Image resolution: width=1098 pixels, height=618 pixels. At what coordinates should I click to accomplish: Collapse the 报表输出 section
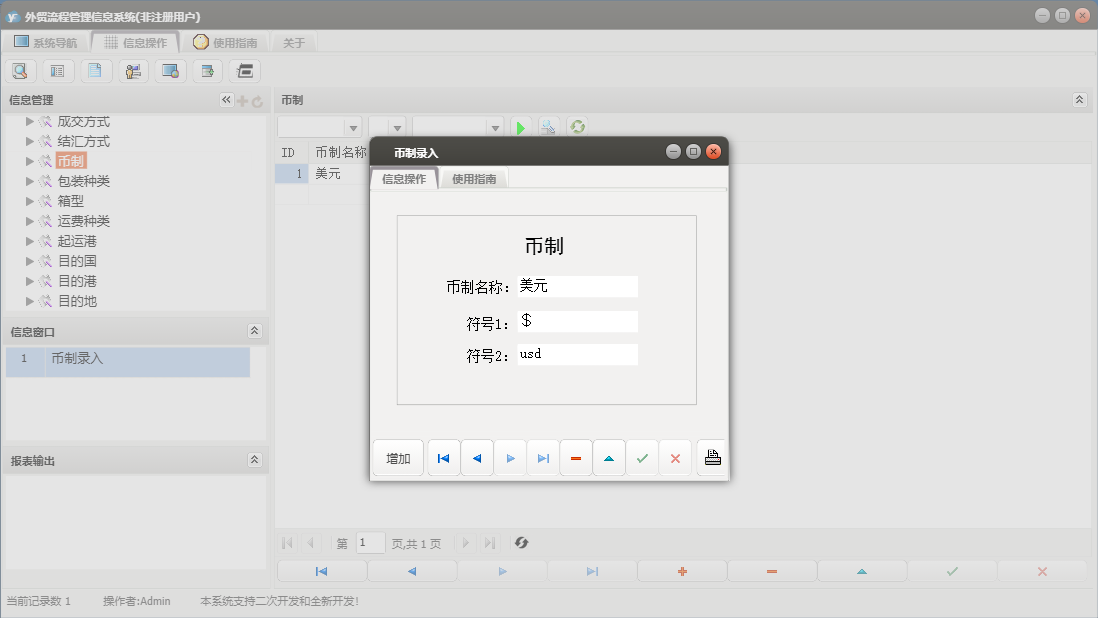[255, 459]
